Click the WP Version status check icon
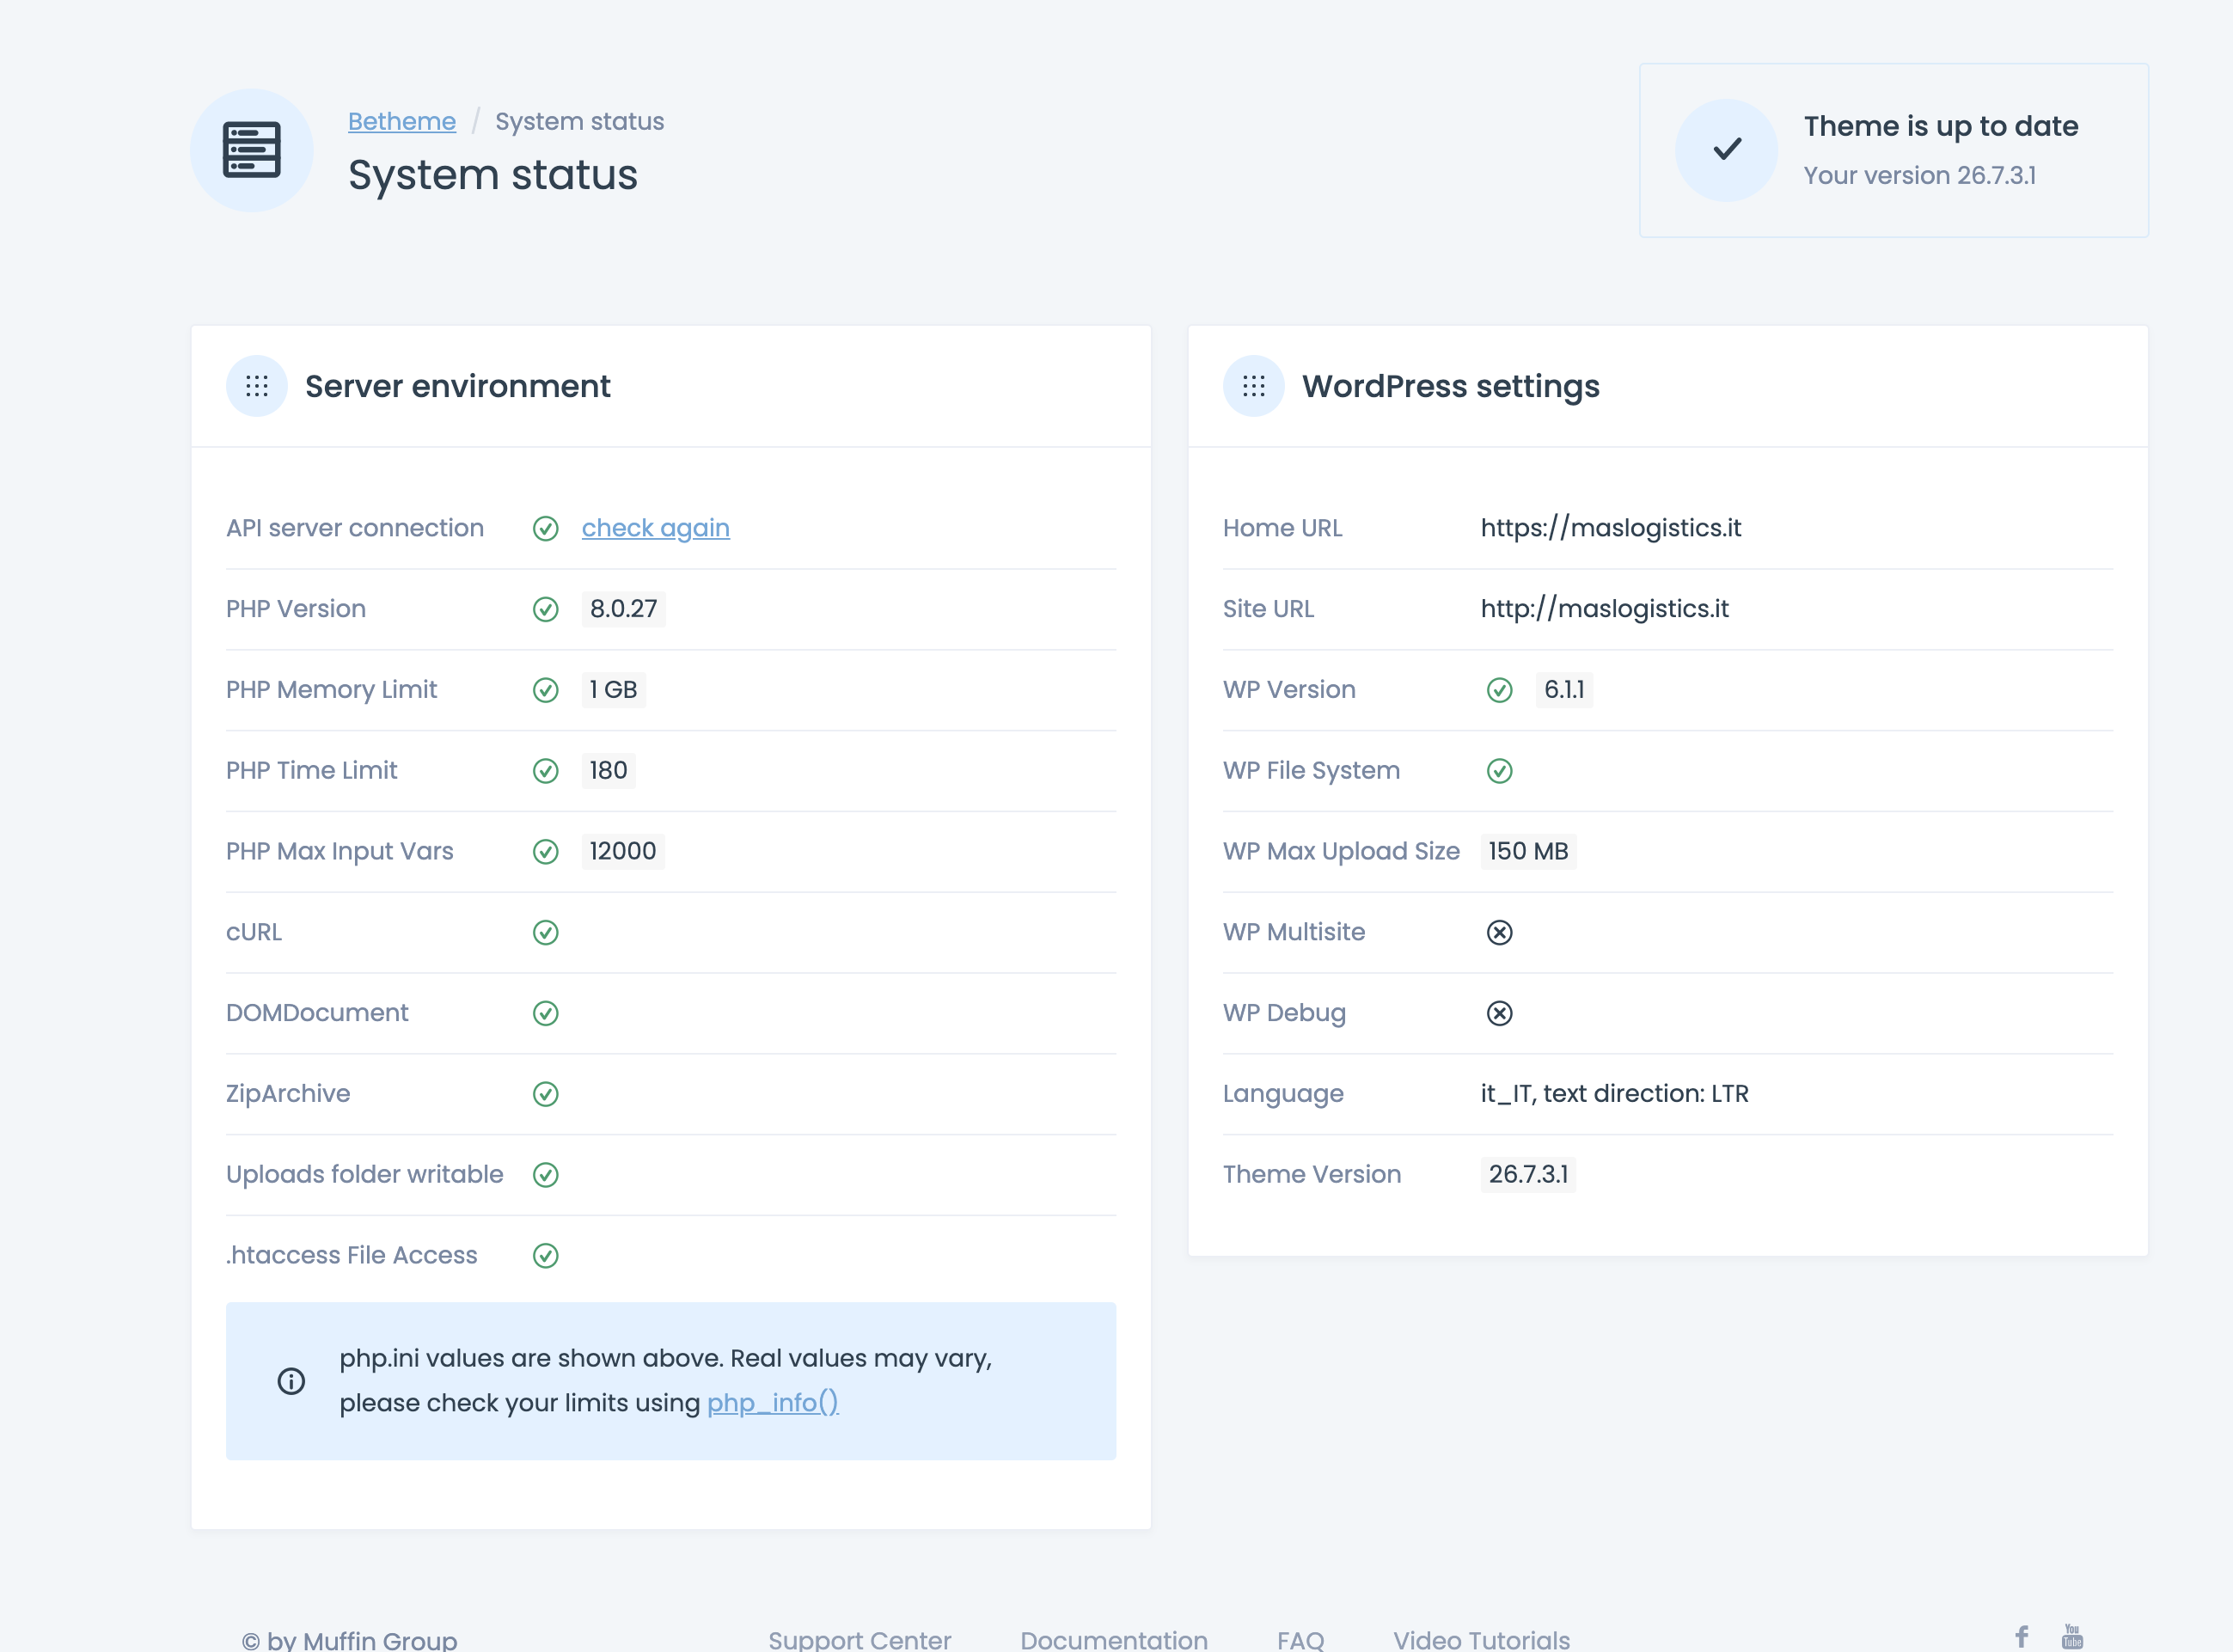The image size is (2233, 1652). [1499, 690]
